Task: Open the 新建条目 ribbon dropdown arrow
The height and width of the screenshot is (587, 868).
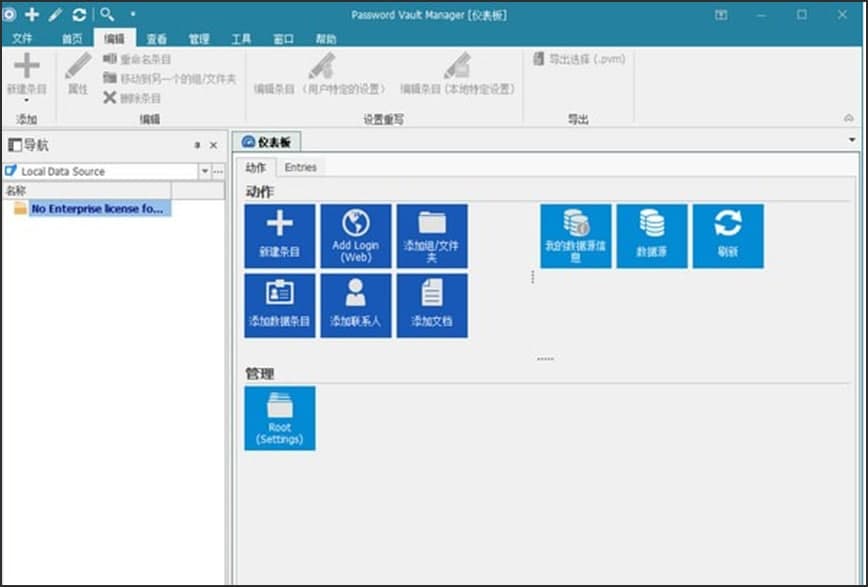Action: pyautogui.click(x=26, y=101)
